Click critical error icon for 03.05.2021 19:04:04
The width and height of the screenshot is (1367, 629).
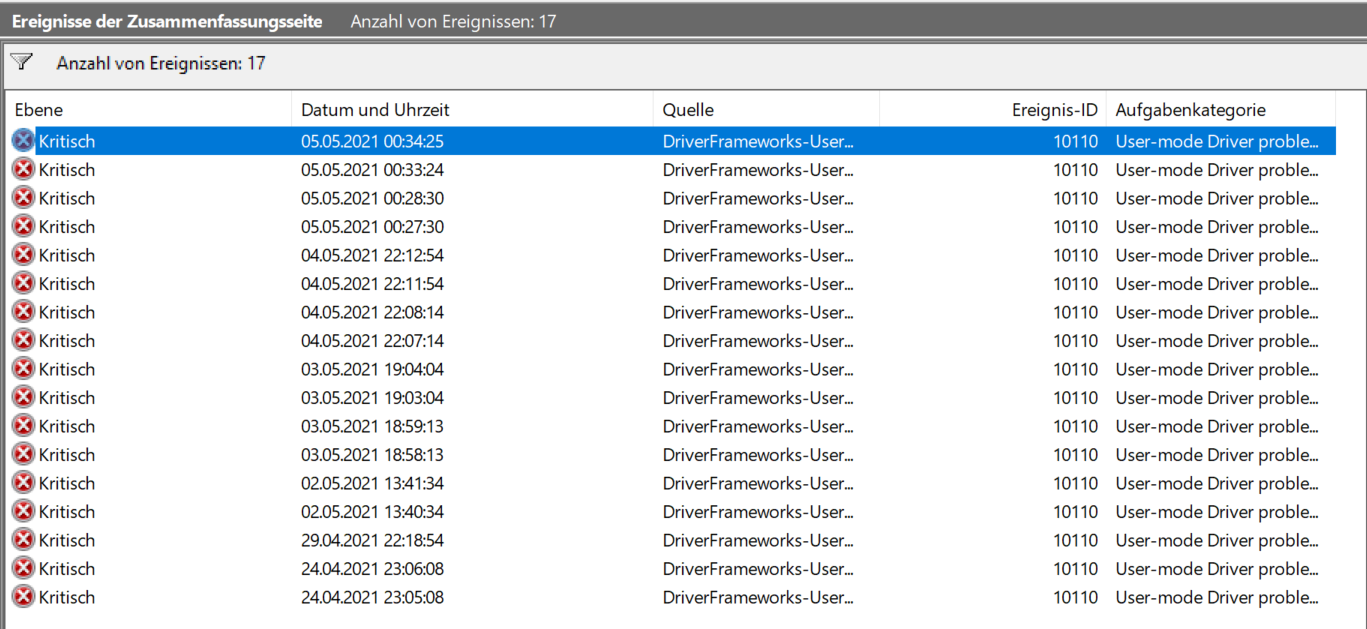23,369
